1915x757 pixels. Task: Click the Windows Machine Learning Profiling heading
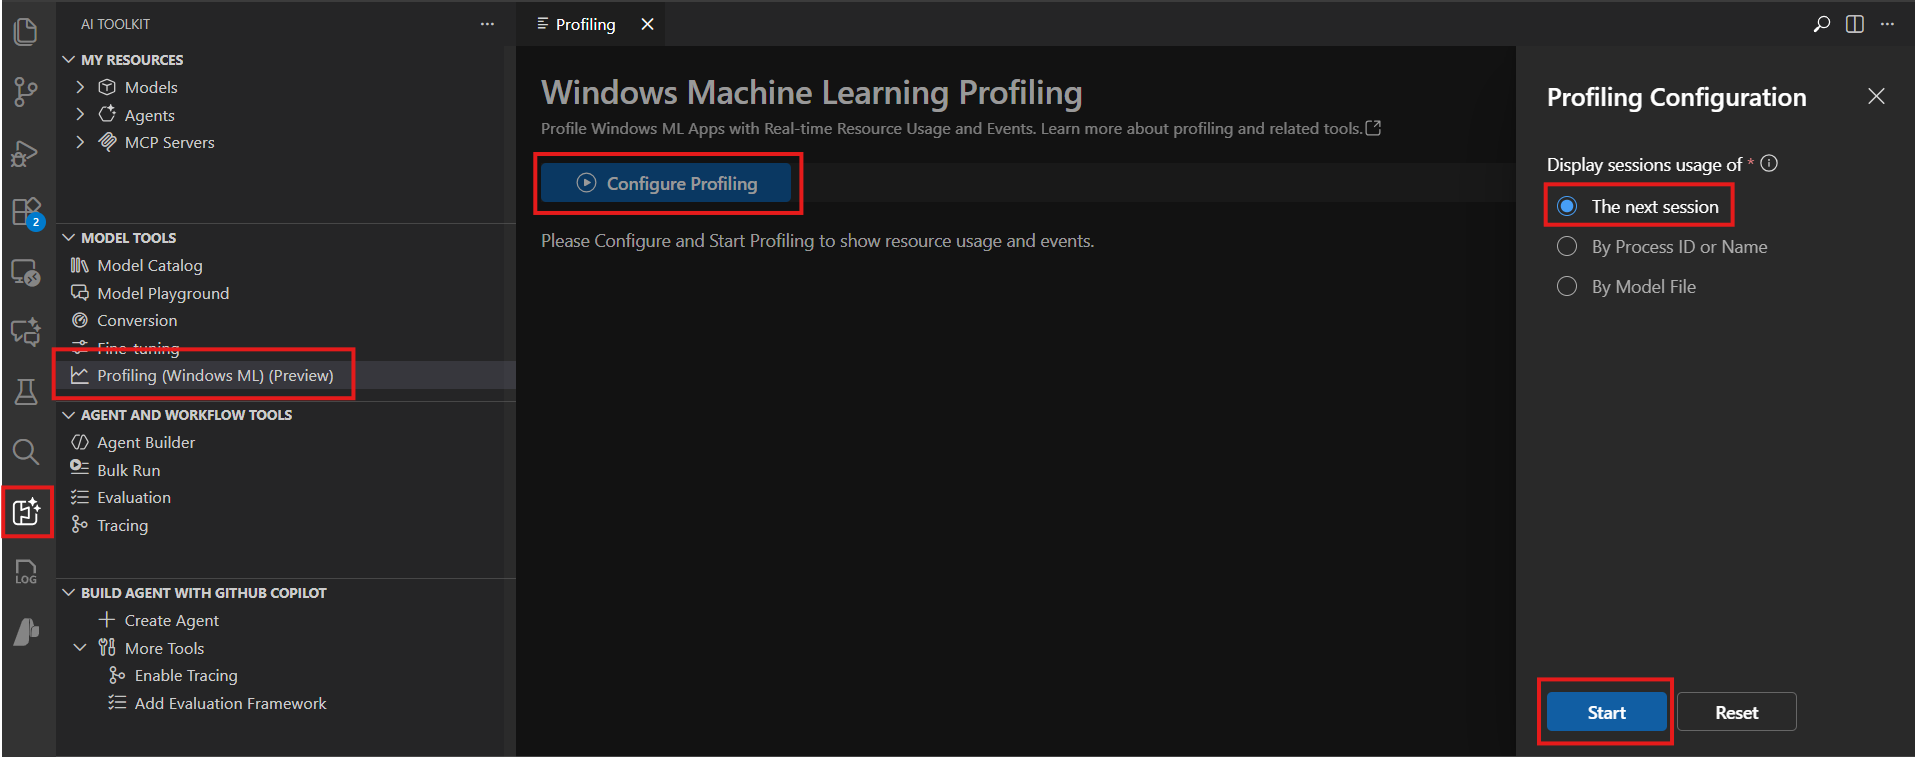click(x=811, y=92)
